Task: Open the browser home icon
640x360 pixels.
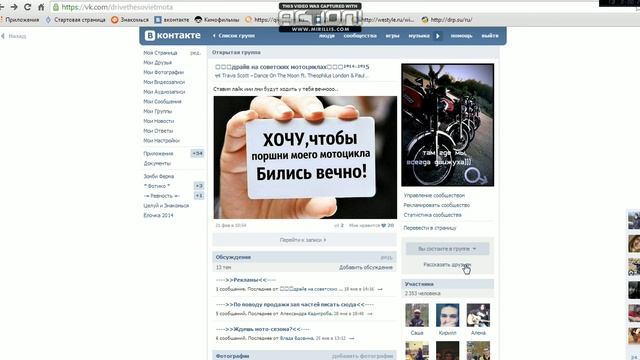Action: (41, 7)
